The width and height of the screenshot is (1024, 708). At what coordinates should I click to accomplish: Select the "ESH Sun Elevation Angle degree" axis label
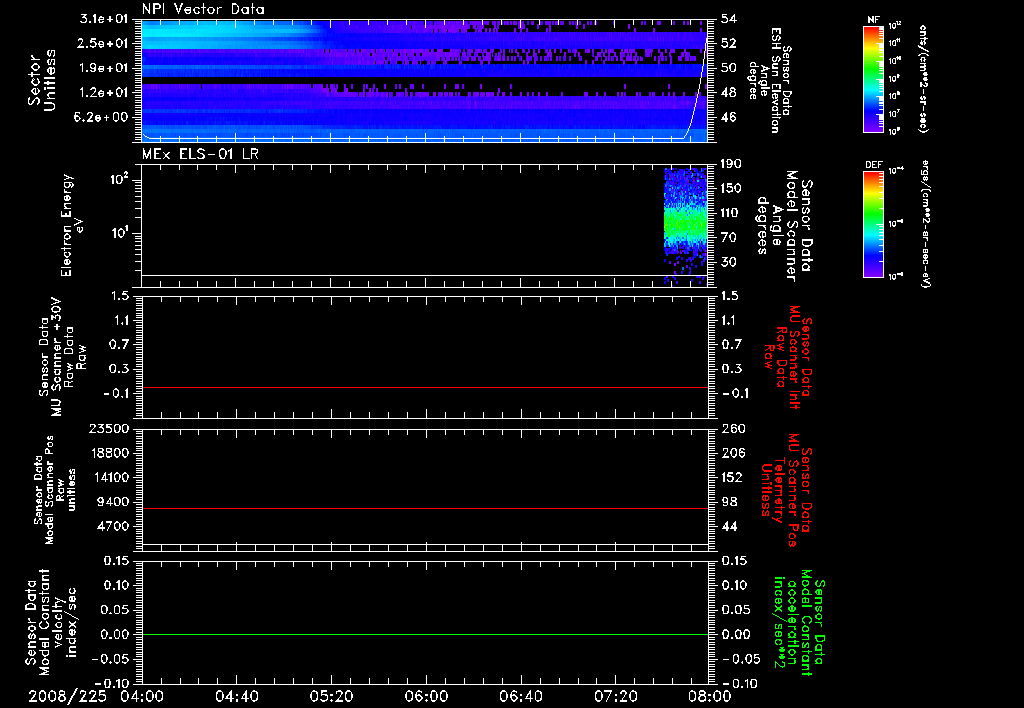770,80
